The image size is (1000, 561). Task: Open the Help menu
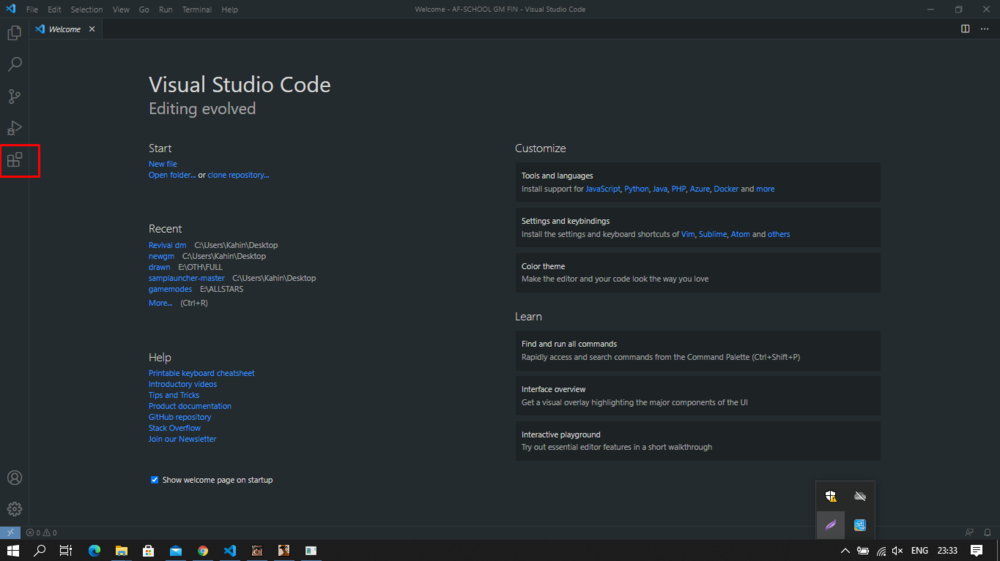(x=230, y=10)
